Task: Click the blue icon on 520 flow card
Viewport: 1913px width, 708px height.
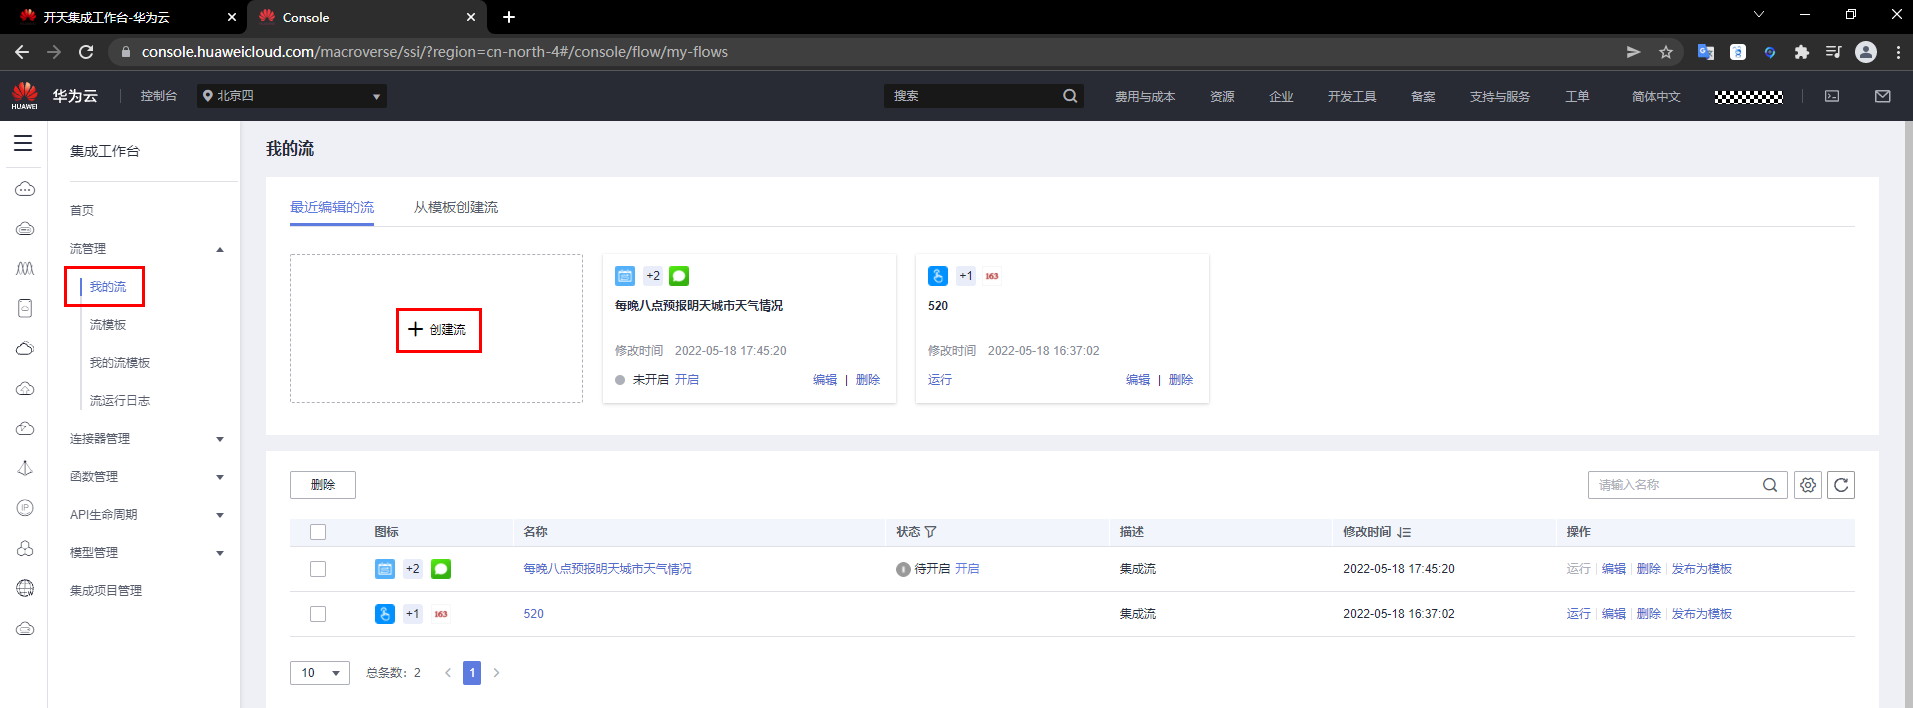Action: pyautogui.click(x=938, y=276)
